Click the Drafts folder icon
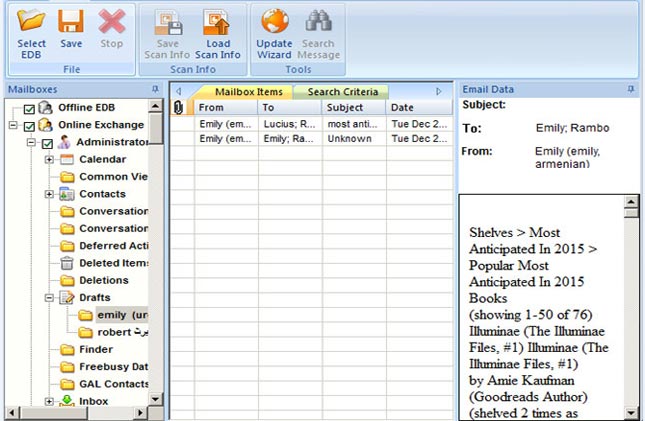 [x=67, y=297]
